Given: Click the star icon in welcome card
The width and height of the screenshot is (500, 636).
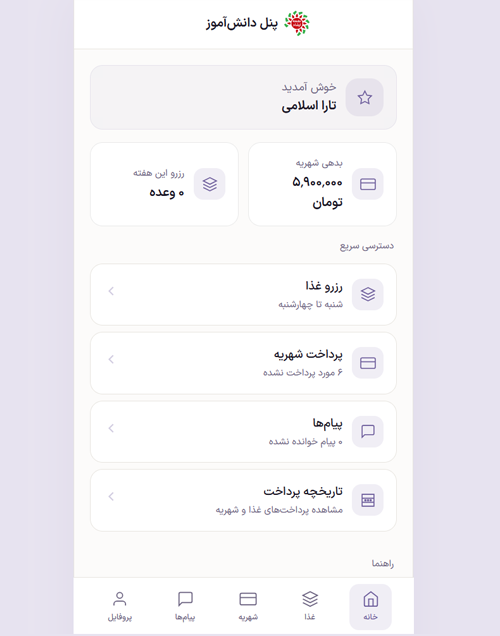Looking at the screenshot, I should click(x=365, y=97).
